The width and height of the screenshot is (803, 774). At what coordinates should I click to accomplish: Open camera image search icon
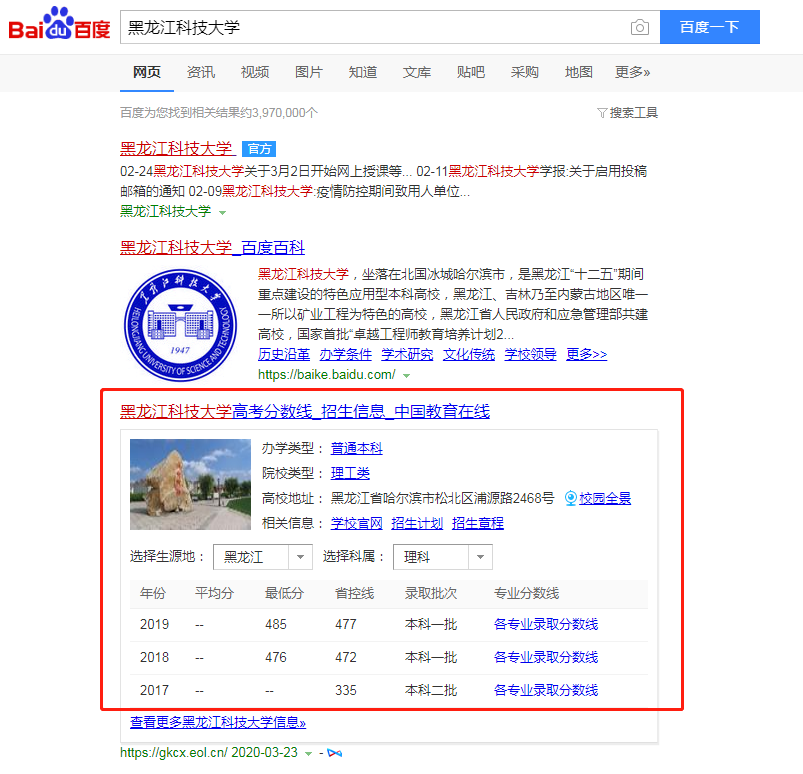640,27
